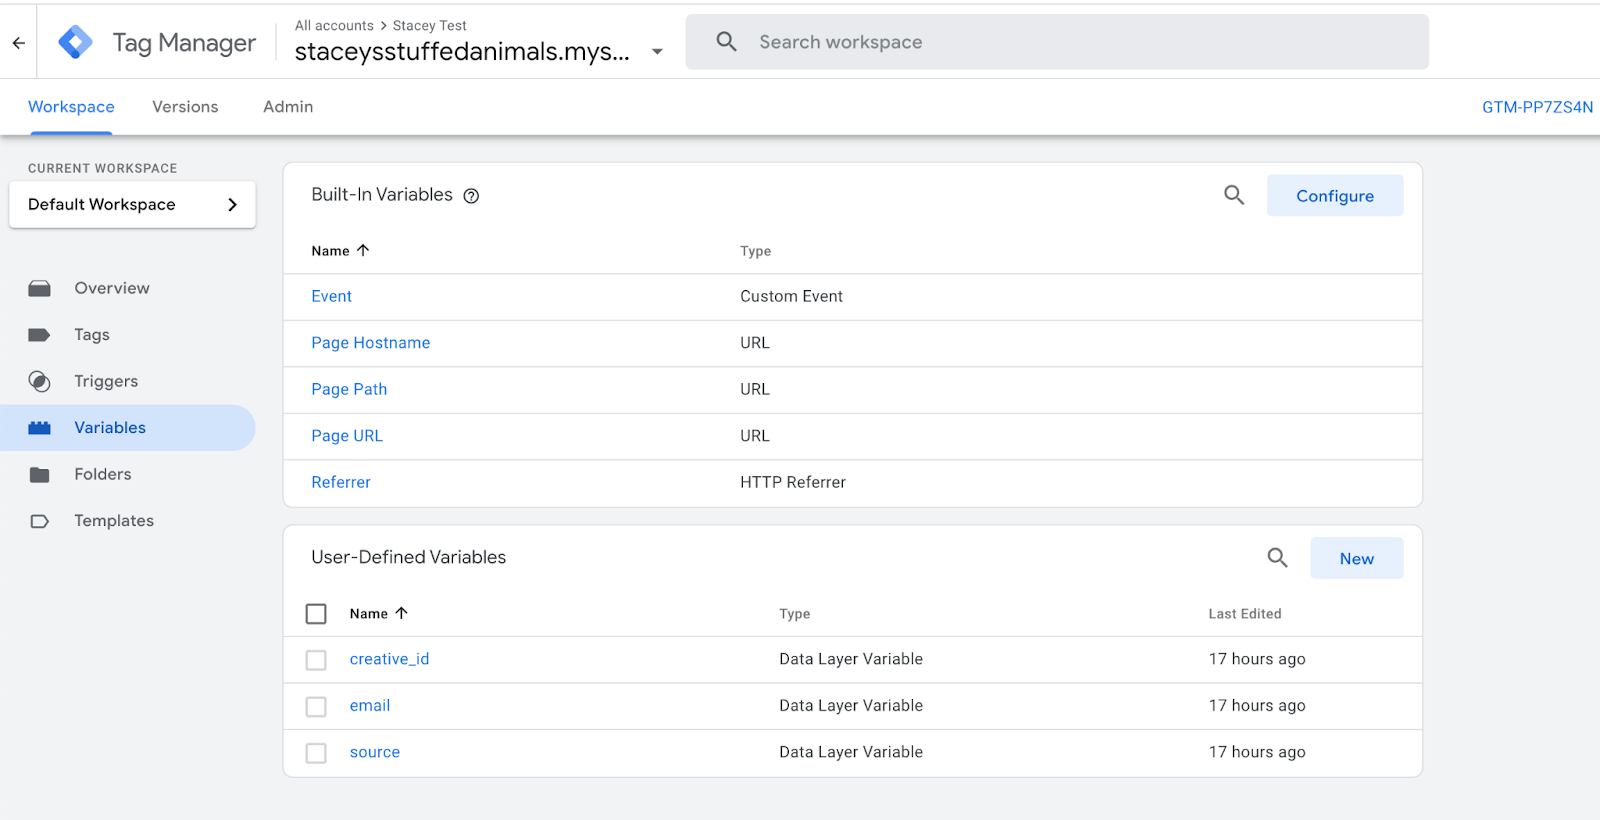Click All accounts breadcrumb
The width and height of the screenshot is (1600, 820).
tap(334, 26)
